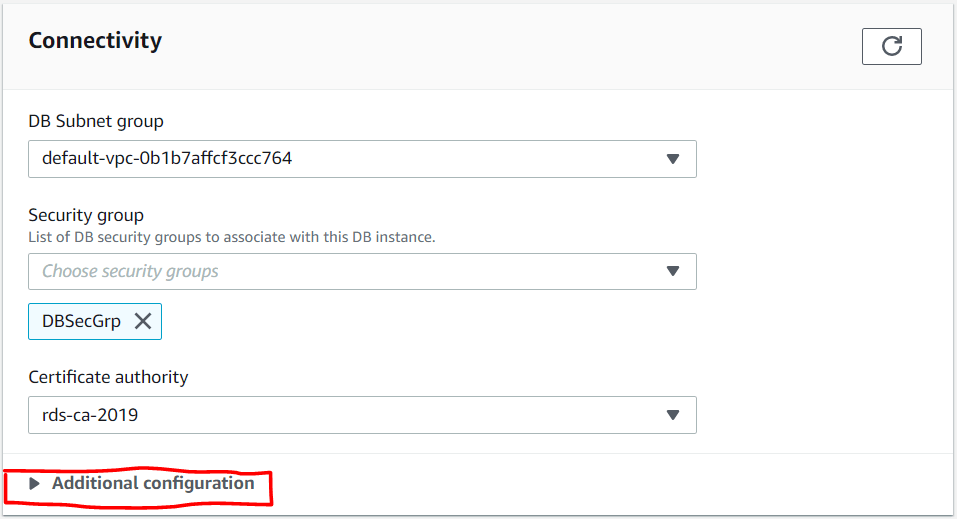The height and width of the screenshot is (519, 957).
Task: Open the default-vpc subnet group selector
Action: tap(340, 159)
